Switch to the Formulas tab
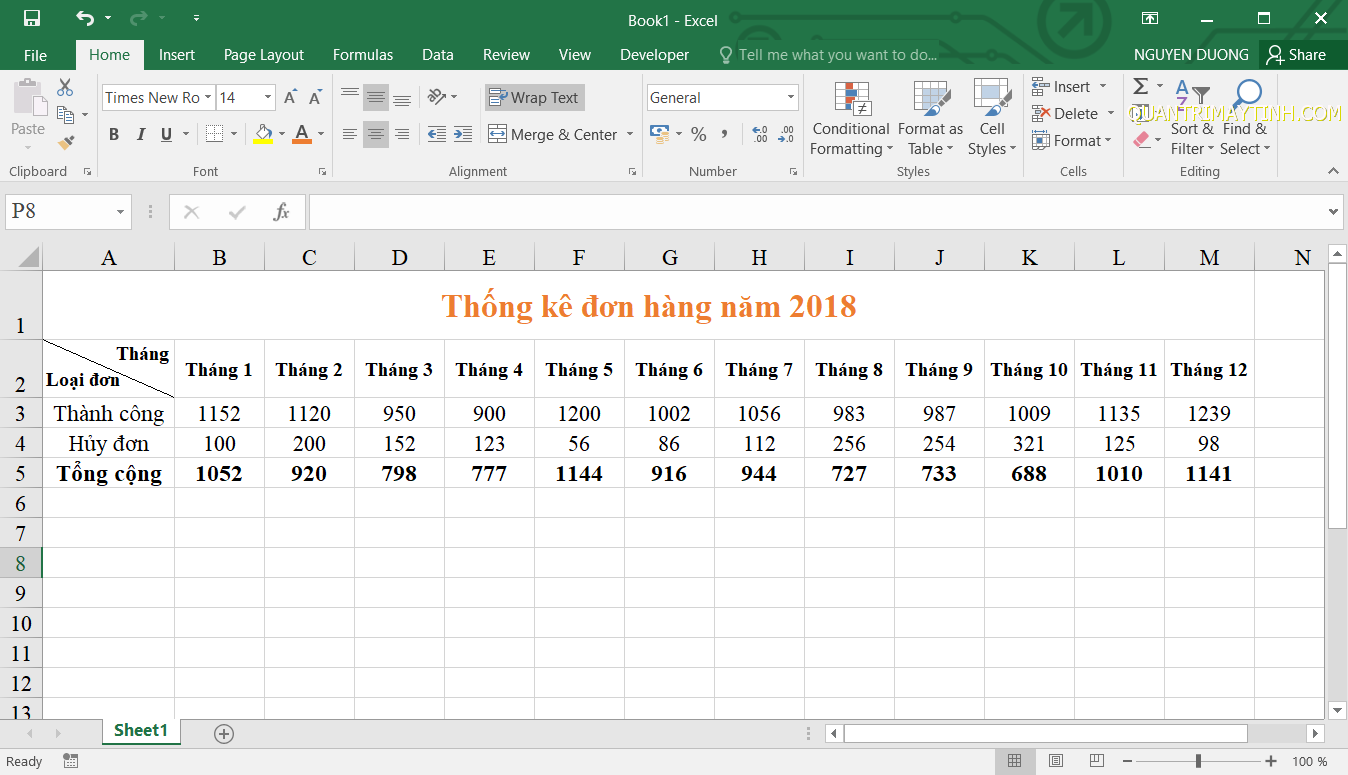1348x775 pixels. [363, 55]
